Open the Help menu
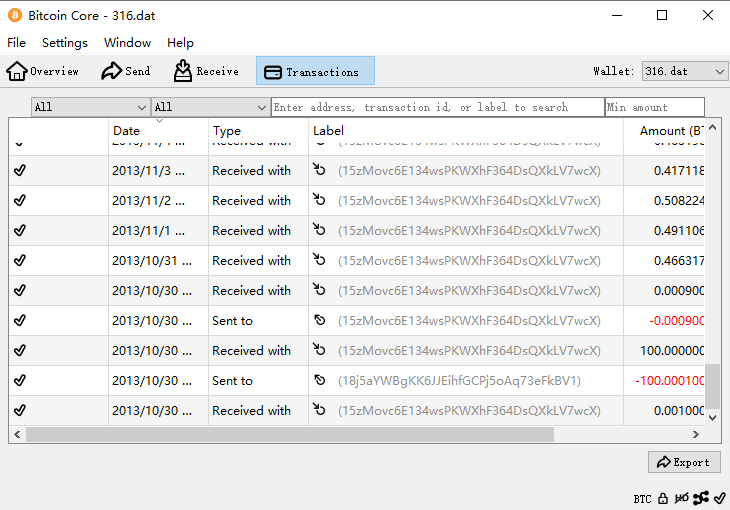The width and height of the screenshot is (730, 510). click(180, 43)
